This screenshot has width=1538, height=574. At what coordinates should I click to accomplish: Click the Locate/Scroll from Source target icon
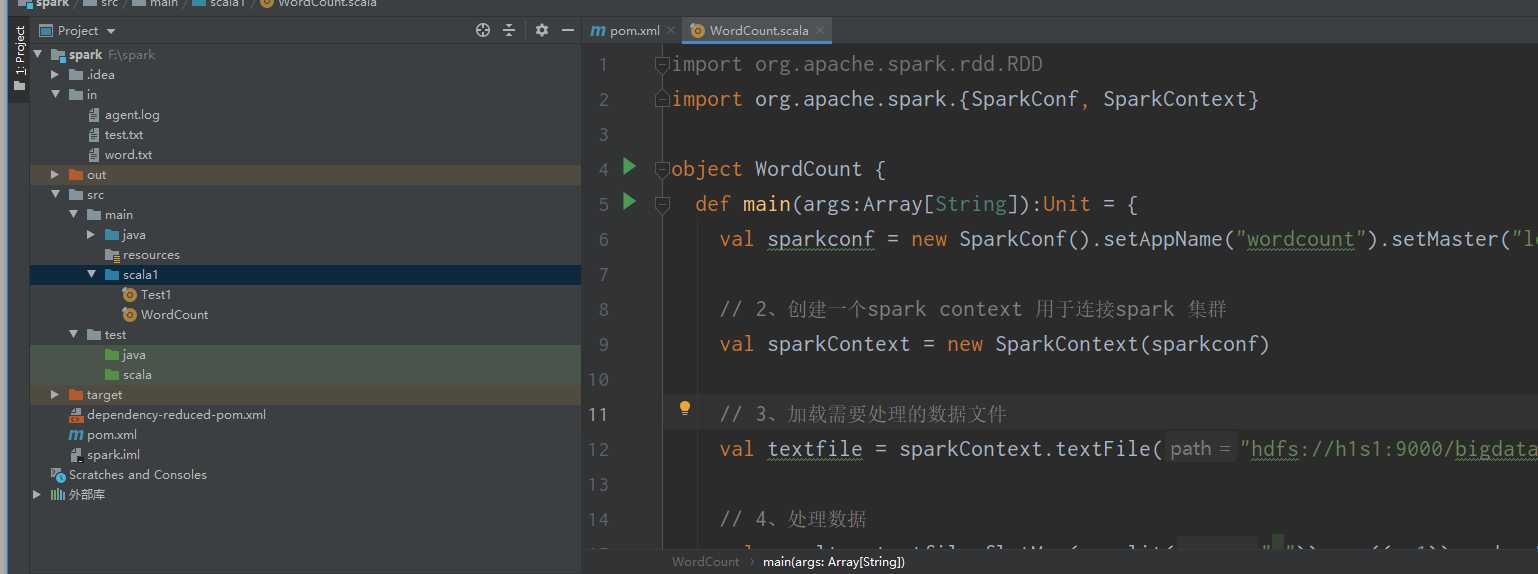483,30
